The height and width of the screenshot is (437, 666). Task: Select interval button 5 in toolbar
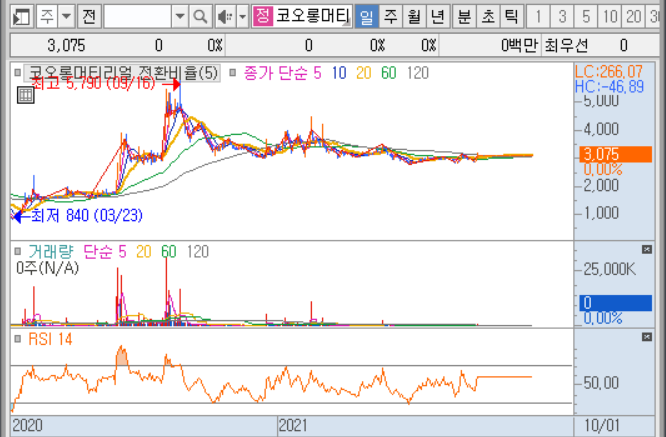click(x=586, y=17)
